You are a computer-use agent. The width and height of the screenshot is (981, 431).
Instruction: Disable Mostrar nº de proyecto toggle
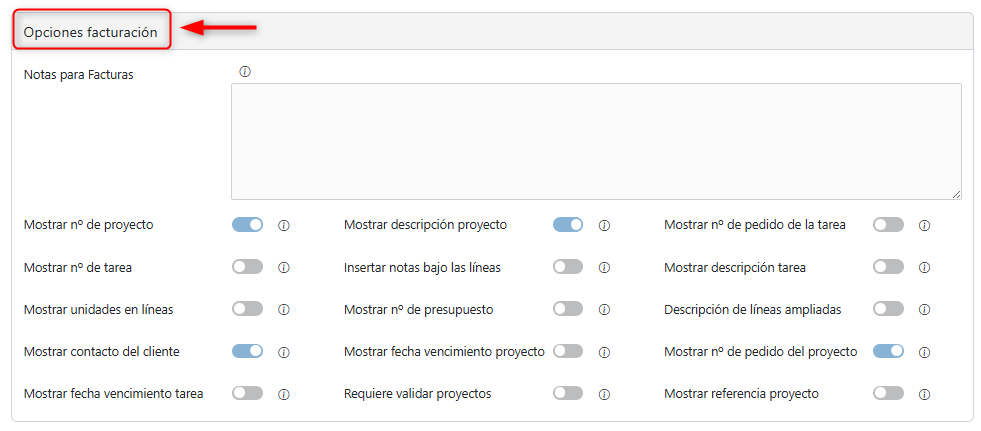click(247, 225)
